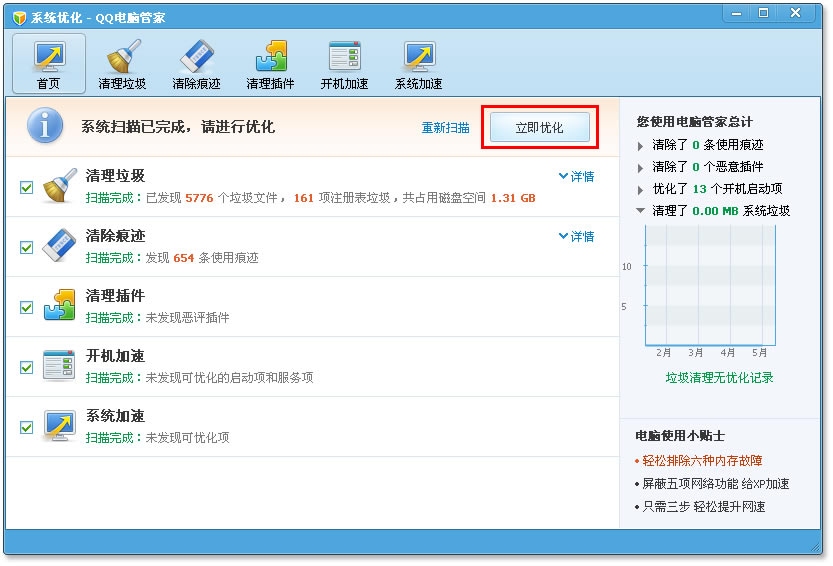This screenshot has height=566, width=833.
Task: Click the junk-cleaning history chart
Action: (x=710, y=285)
